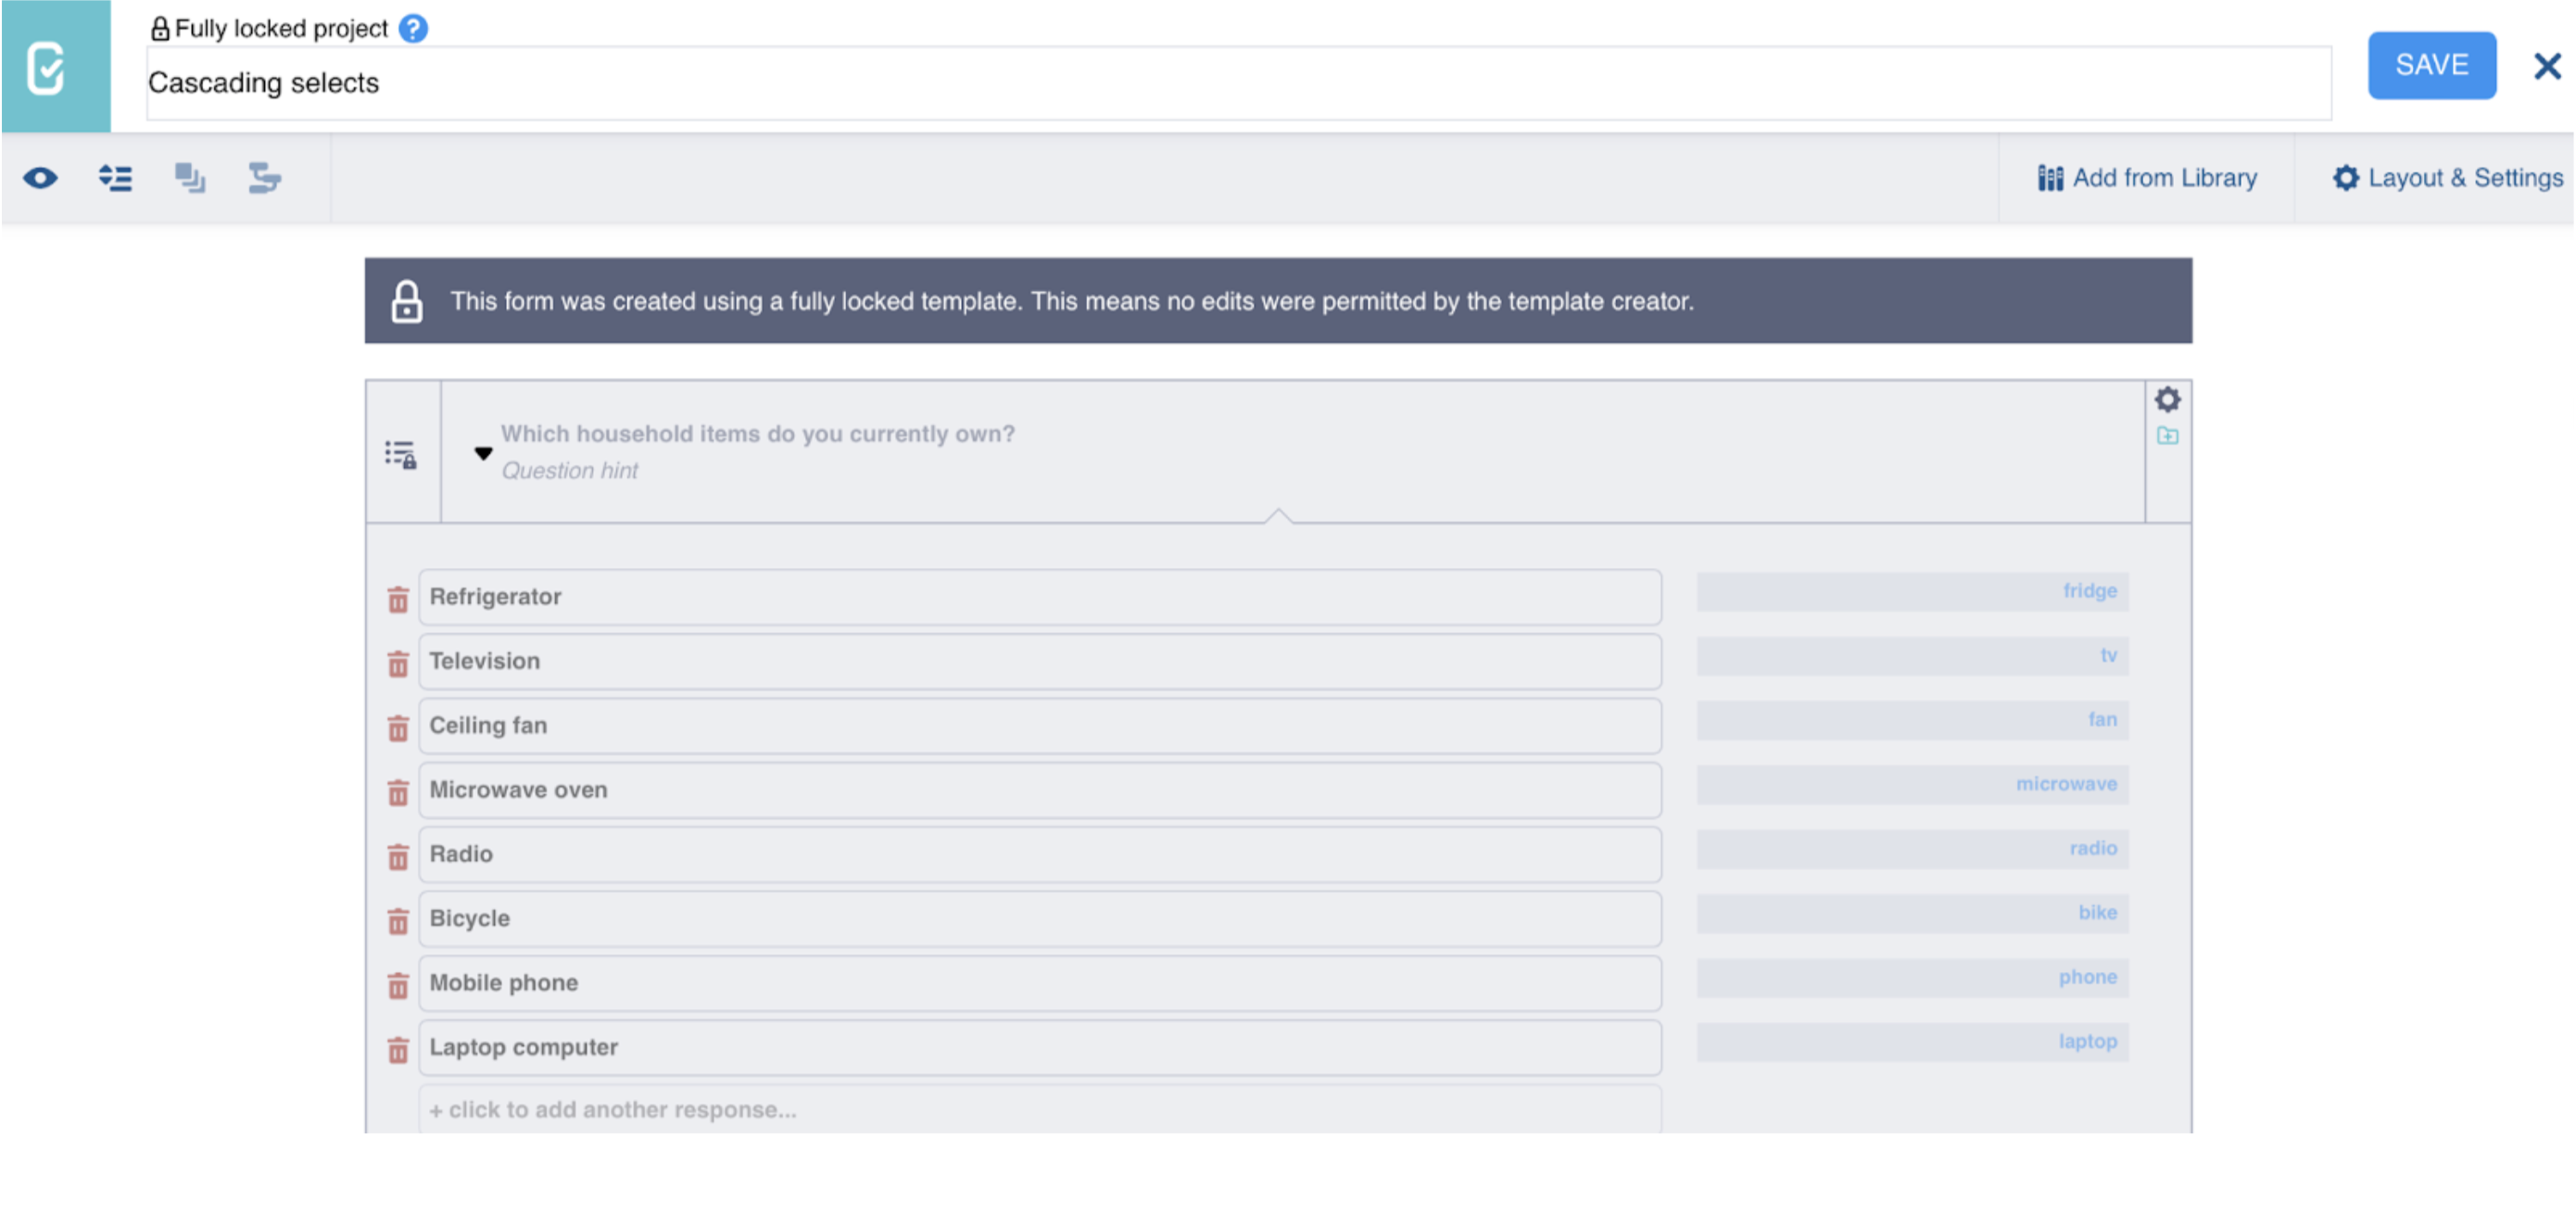Delete the Laptop computer response option
The width and height of the screenshot is (2576, 1223).
[x=398, y=1050]
